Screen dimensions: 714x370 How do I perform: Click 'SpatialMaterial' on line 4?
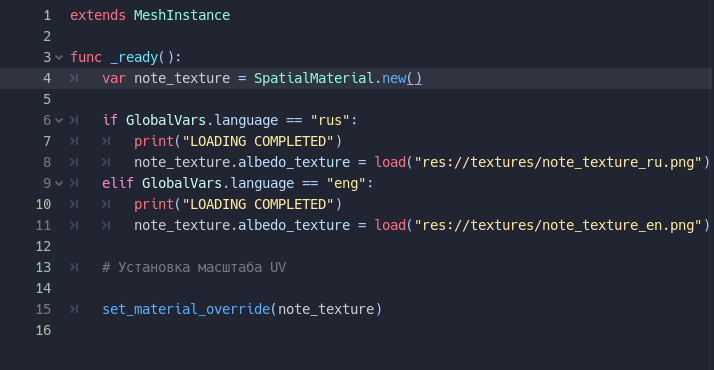point(314,78)
